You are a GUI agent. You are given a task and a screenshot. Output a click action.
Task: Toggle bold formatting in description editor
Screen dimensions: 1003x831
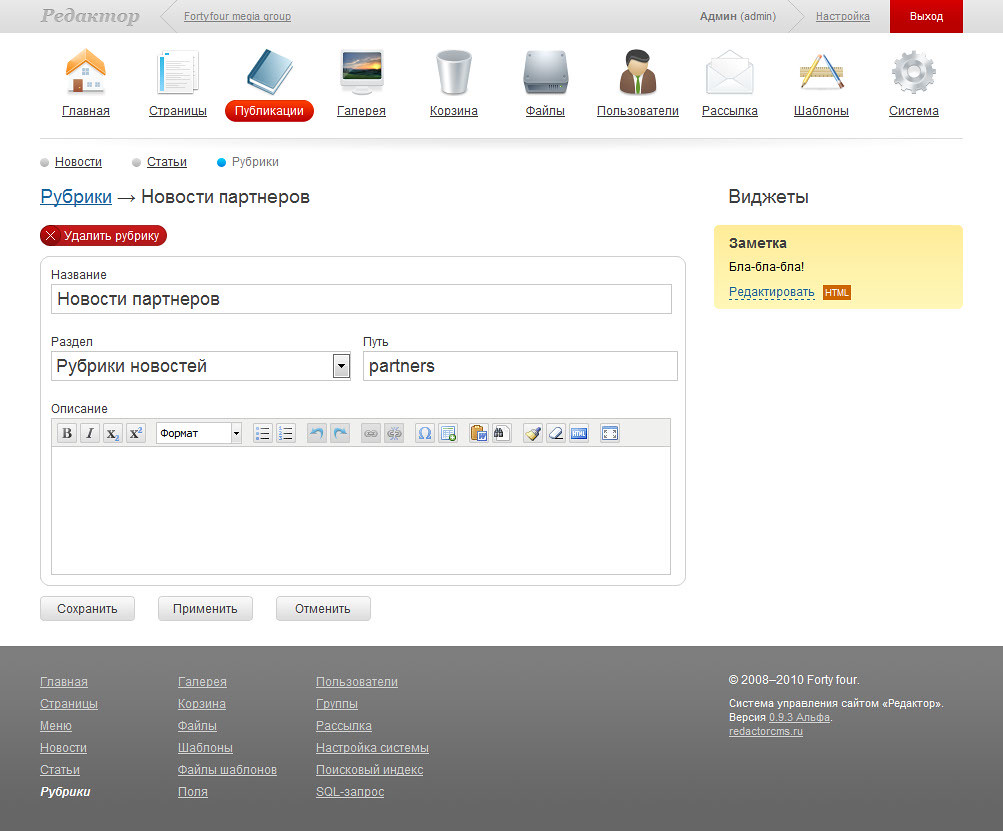click(67, 433)
